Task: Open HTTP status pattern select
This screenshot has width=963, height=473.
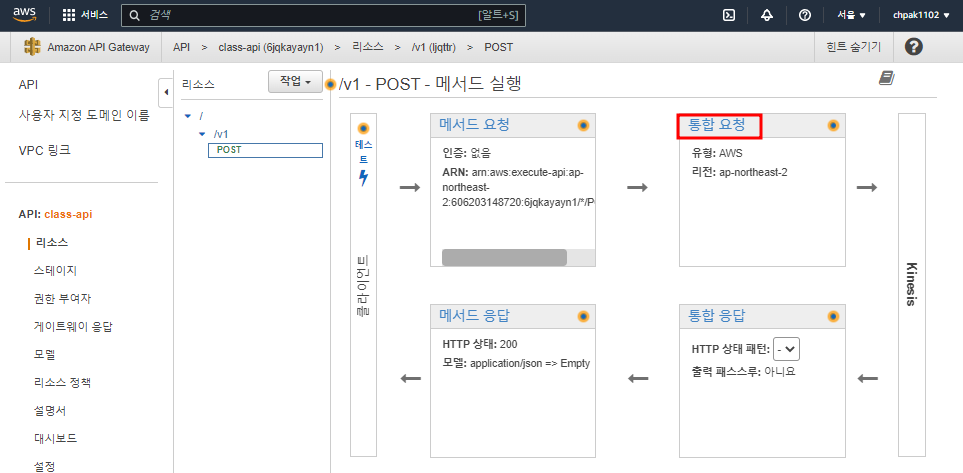Action: [x=786, y=350]
